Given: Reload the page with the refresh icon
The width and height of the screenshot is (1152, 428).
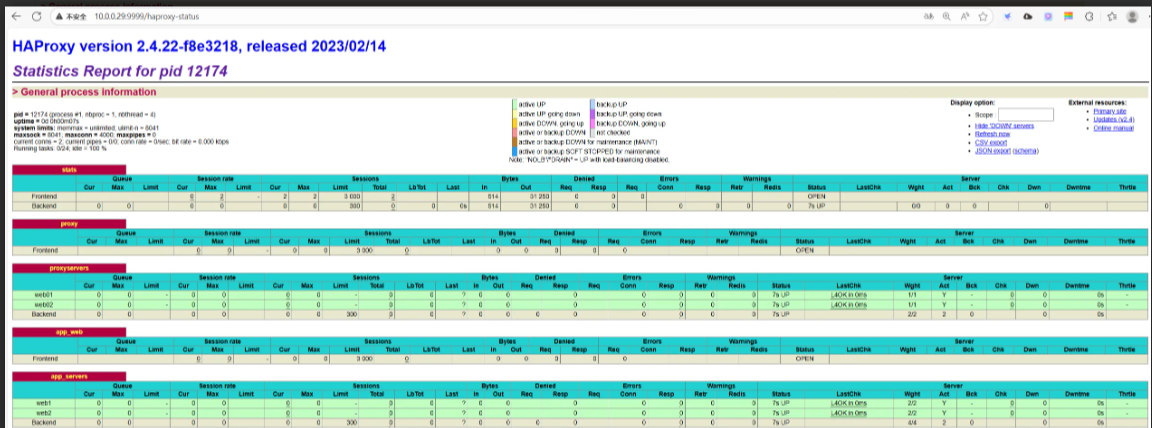Looking at the screenshot, I should pyautogui.click(x=37, y=16).
